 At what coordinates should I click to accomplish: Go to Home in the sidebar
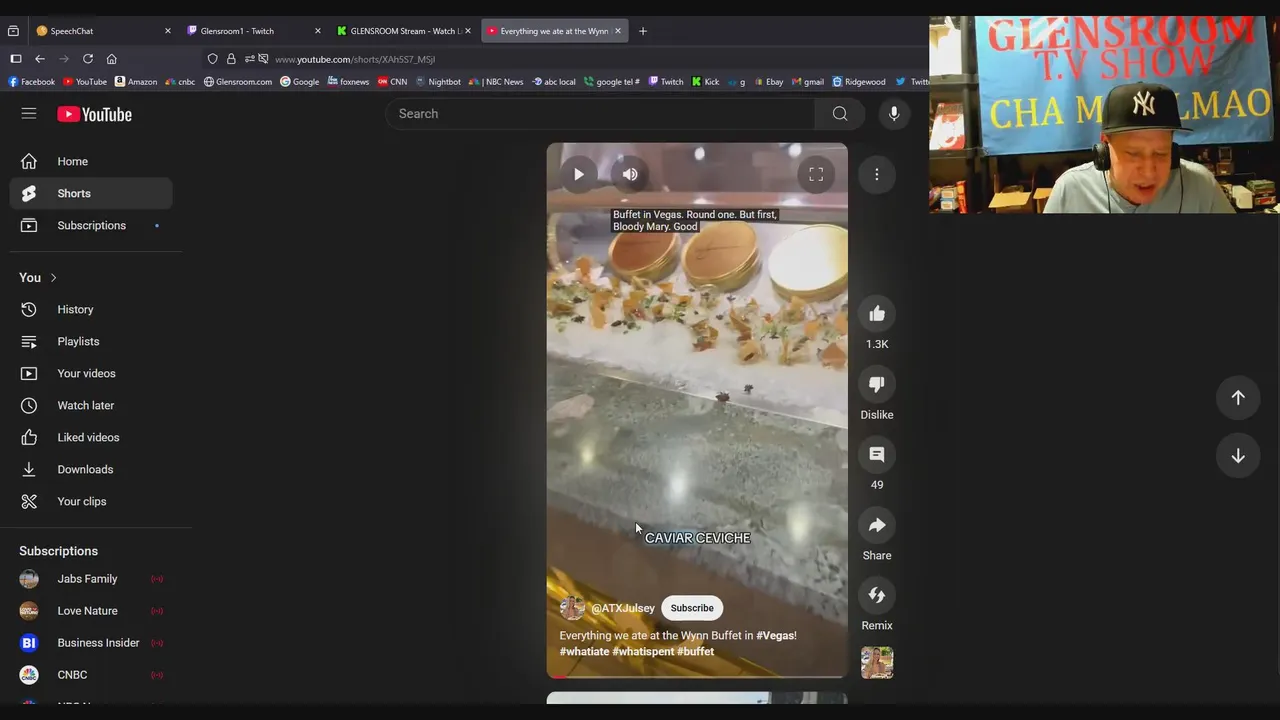(x=91, y=162)
